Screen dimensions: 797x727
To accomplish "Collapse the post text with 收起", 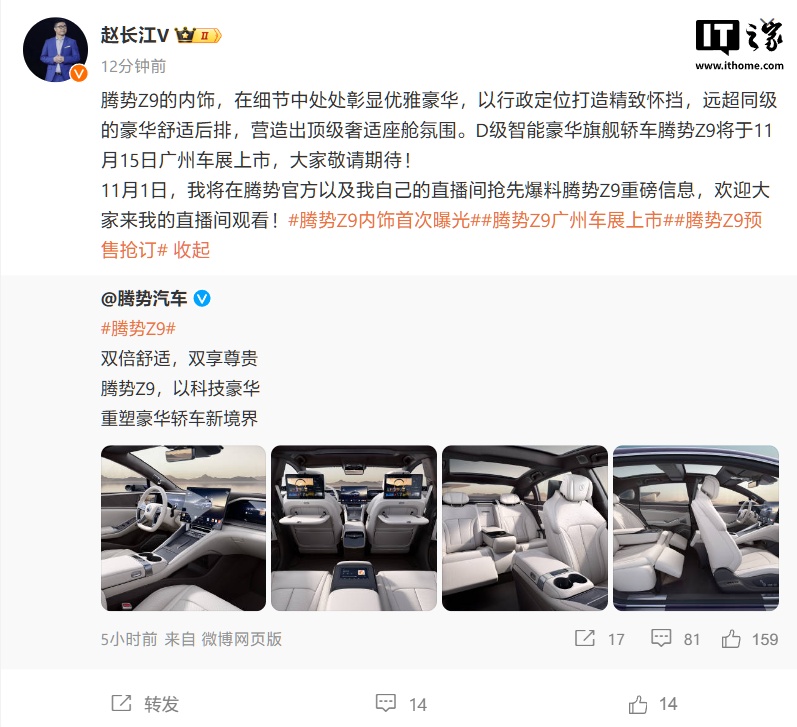I will pos(192,250).
